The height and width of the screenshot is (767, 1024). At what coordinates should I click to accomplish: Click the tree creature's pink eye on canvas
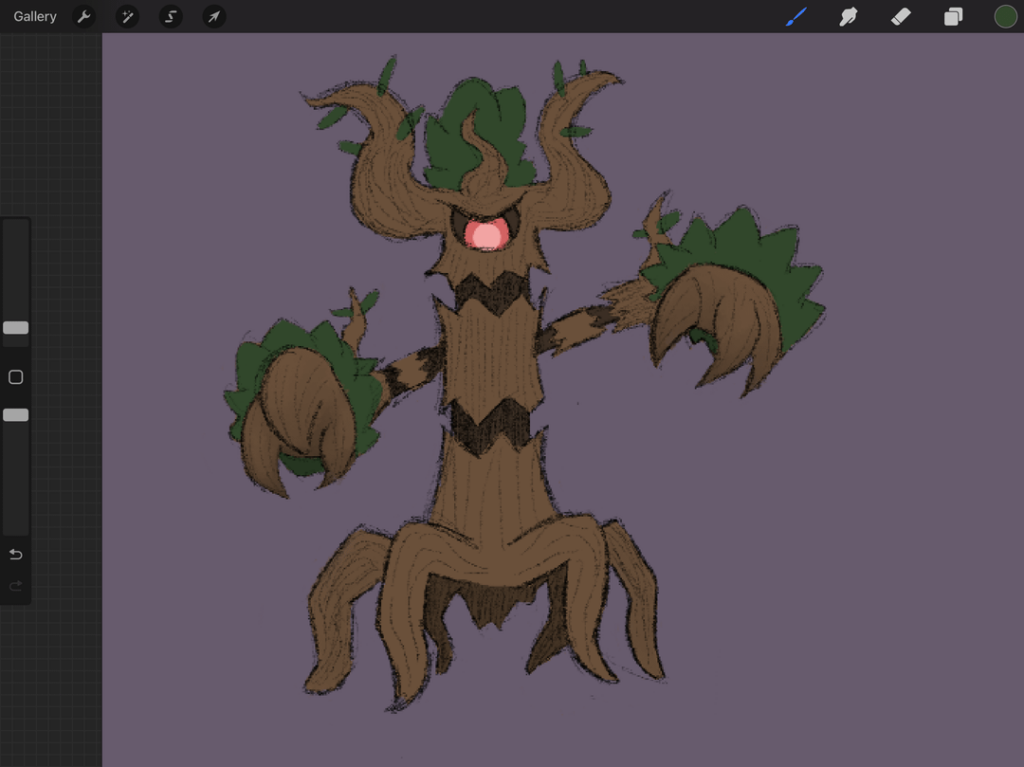coord(487,235)
